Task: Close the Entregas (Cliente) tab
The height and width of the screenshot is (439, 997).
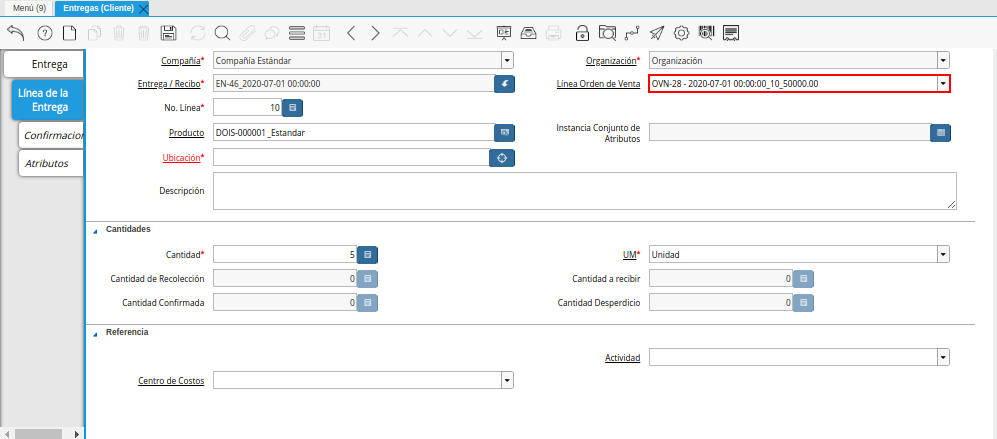Action: point(143,9)
